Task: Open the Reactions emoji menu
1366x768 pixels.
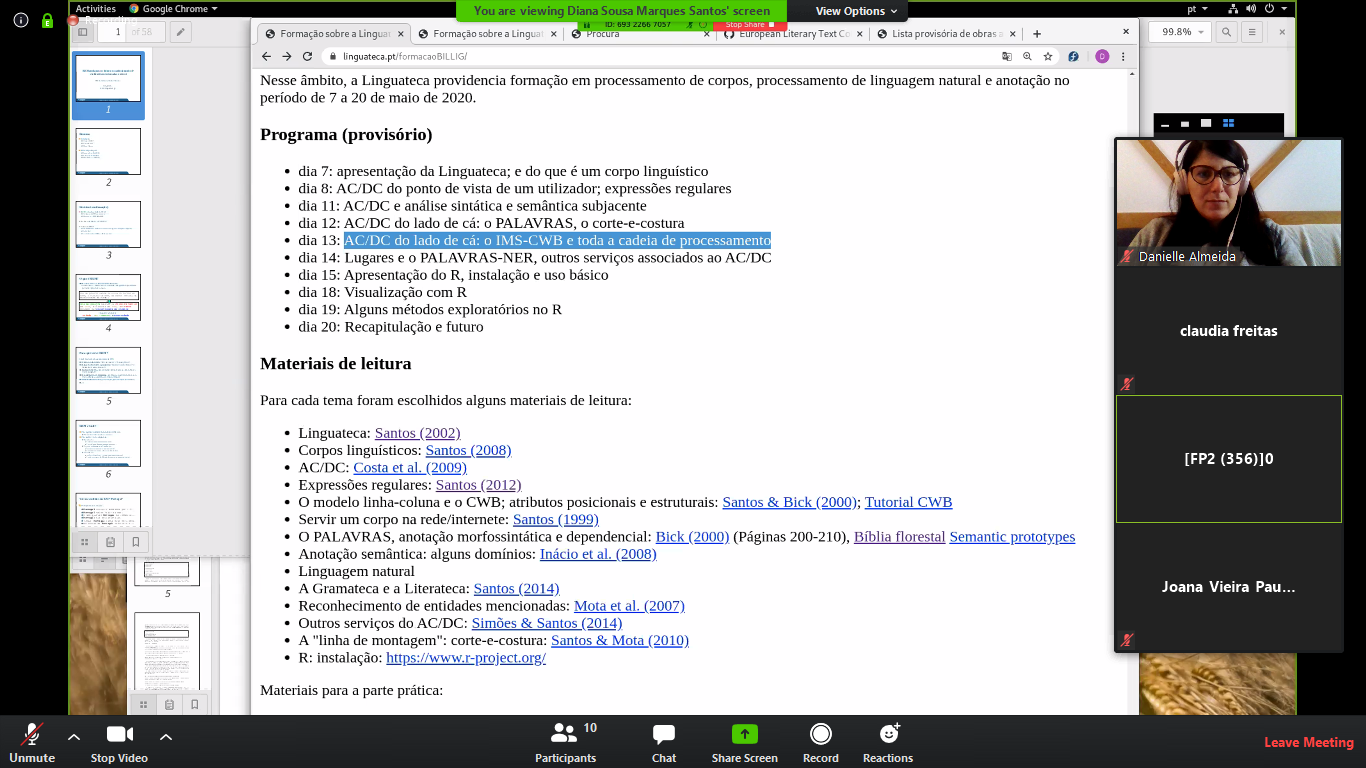Action: [x=888, y=741]
